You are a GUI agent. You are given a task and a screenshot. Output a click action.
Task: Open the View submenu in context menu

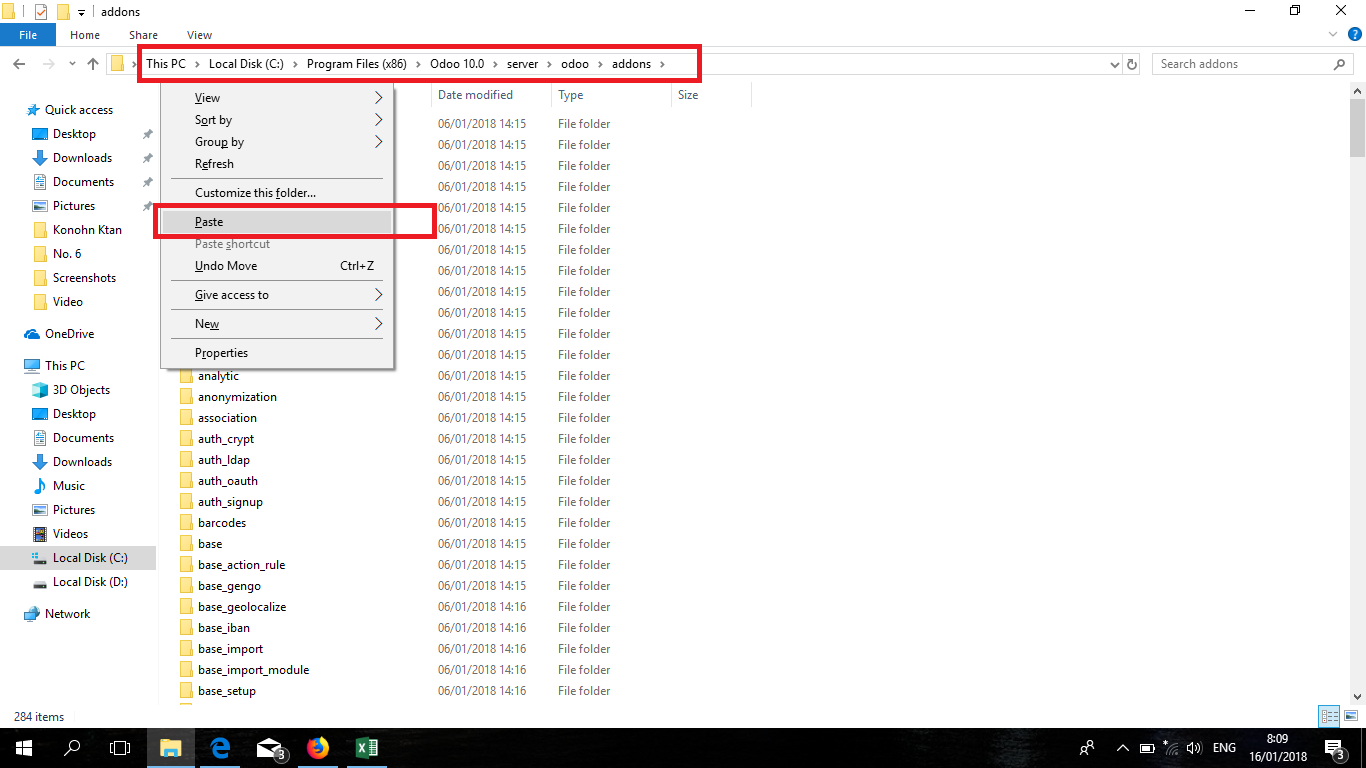(x=277, y=98)
